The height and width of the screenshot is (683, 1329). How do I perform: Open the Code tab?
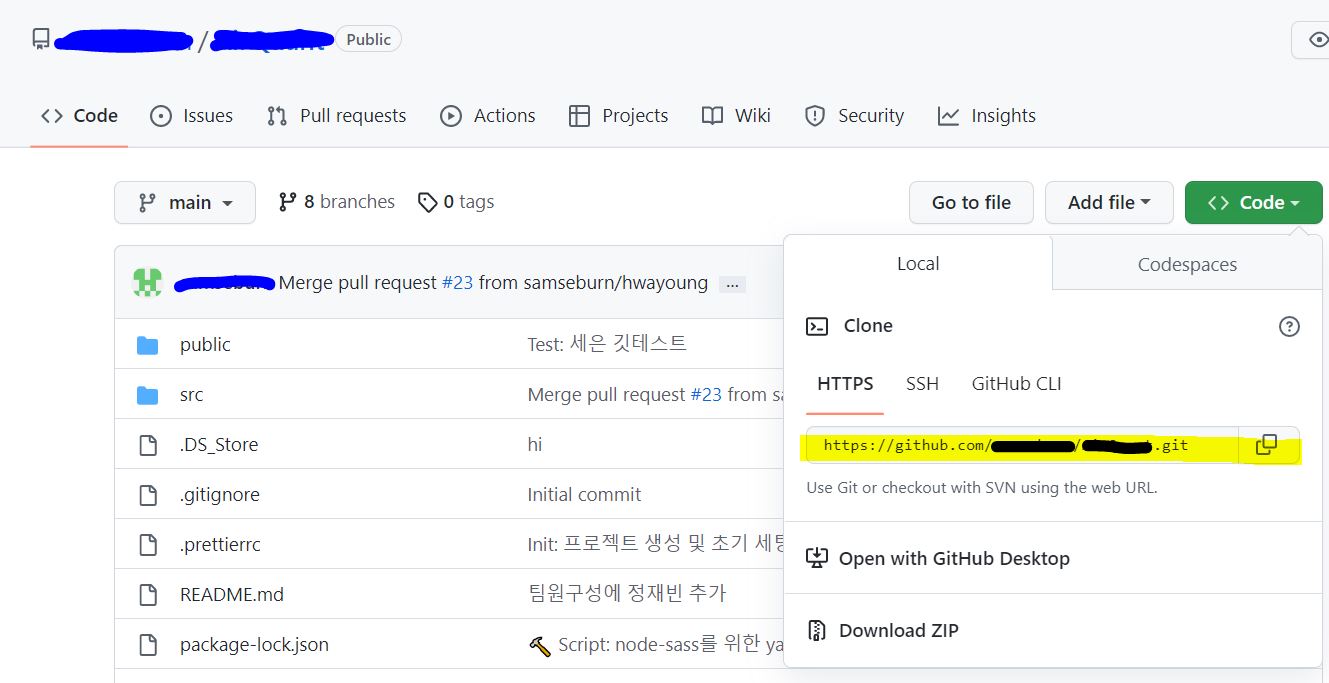tap(79, 116)
